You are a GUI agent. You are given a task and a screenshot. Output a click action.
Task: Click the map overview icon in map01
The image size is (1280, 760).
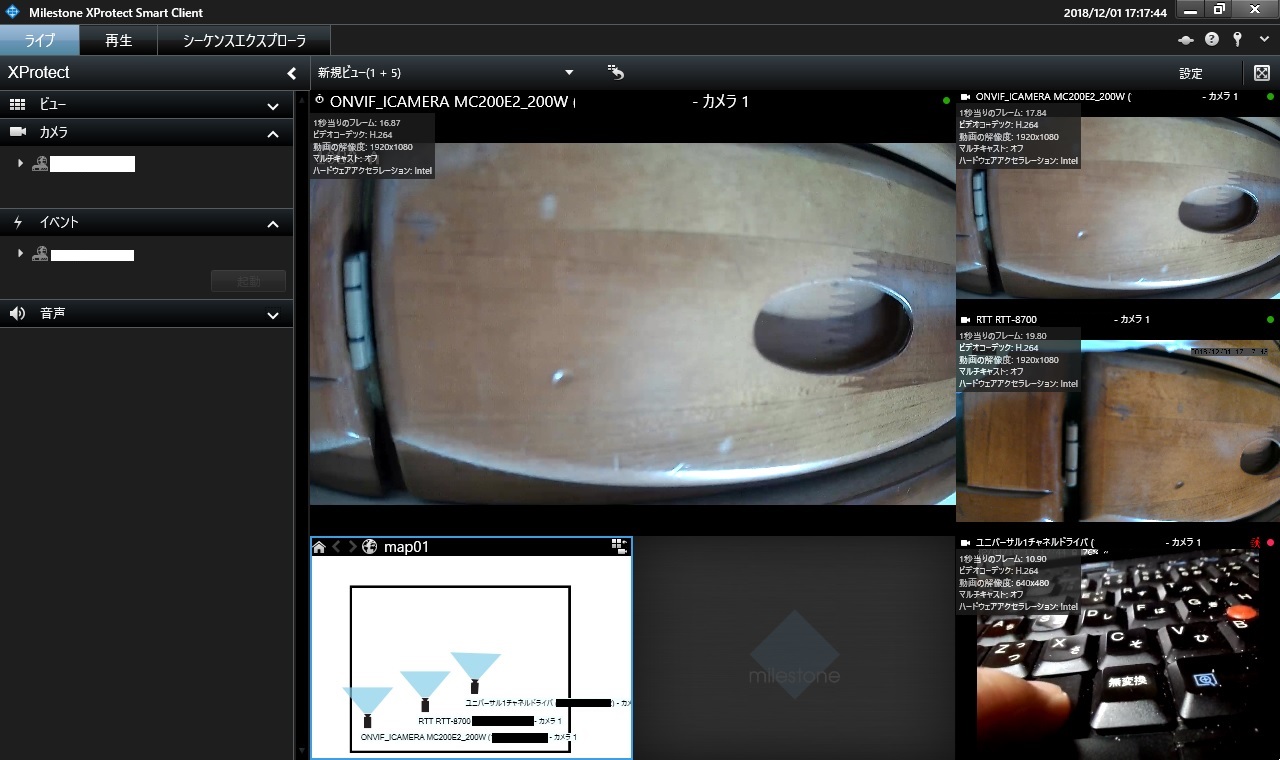(x=620, y=546)
